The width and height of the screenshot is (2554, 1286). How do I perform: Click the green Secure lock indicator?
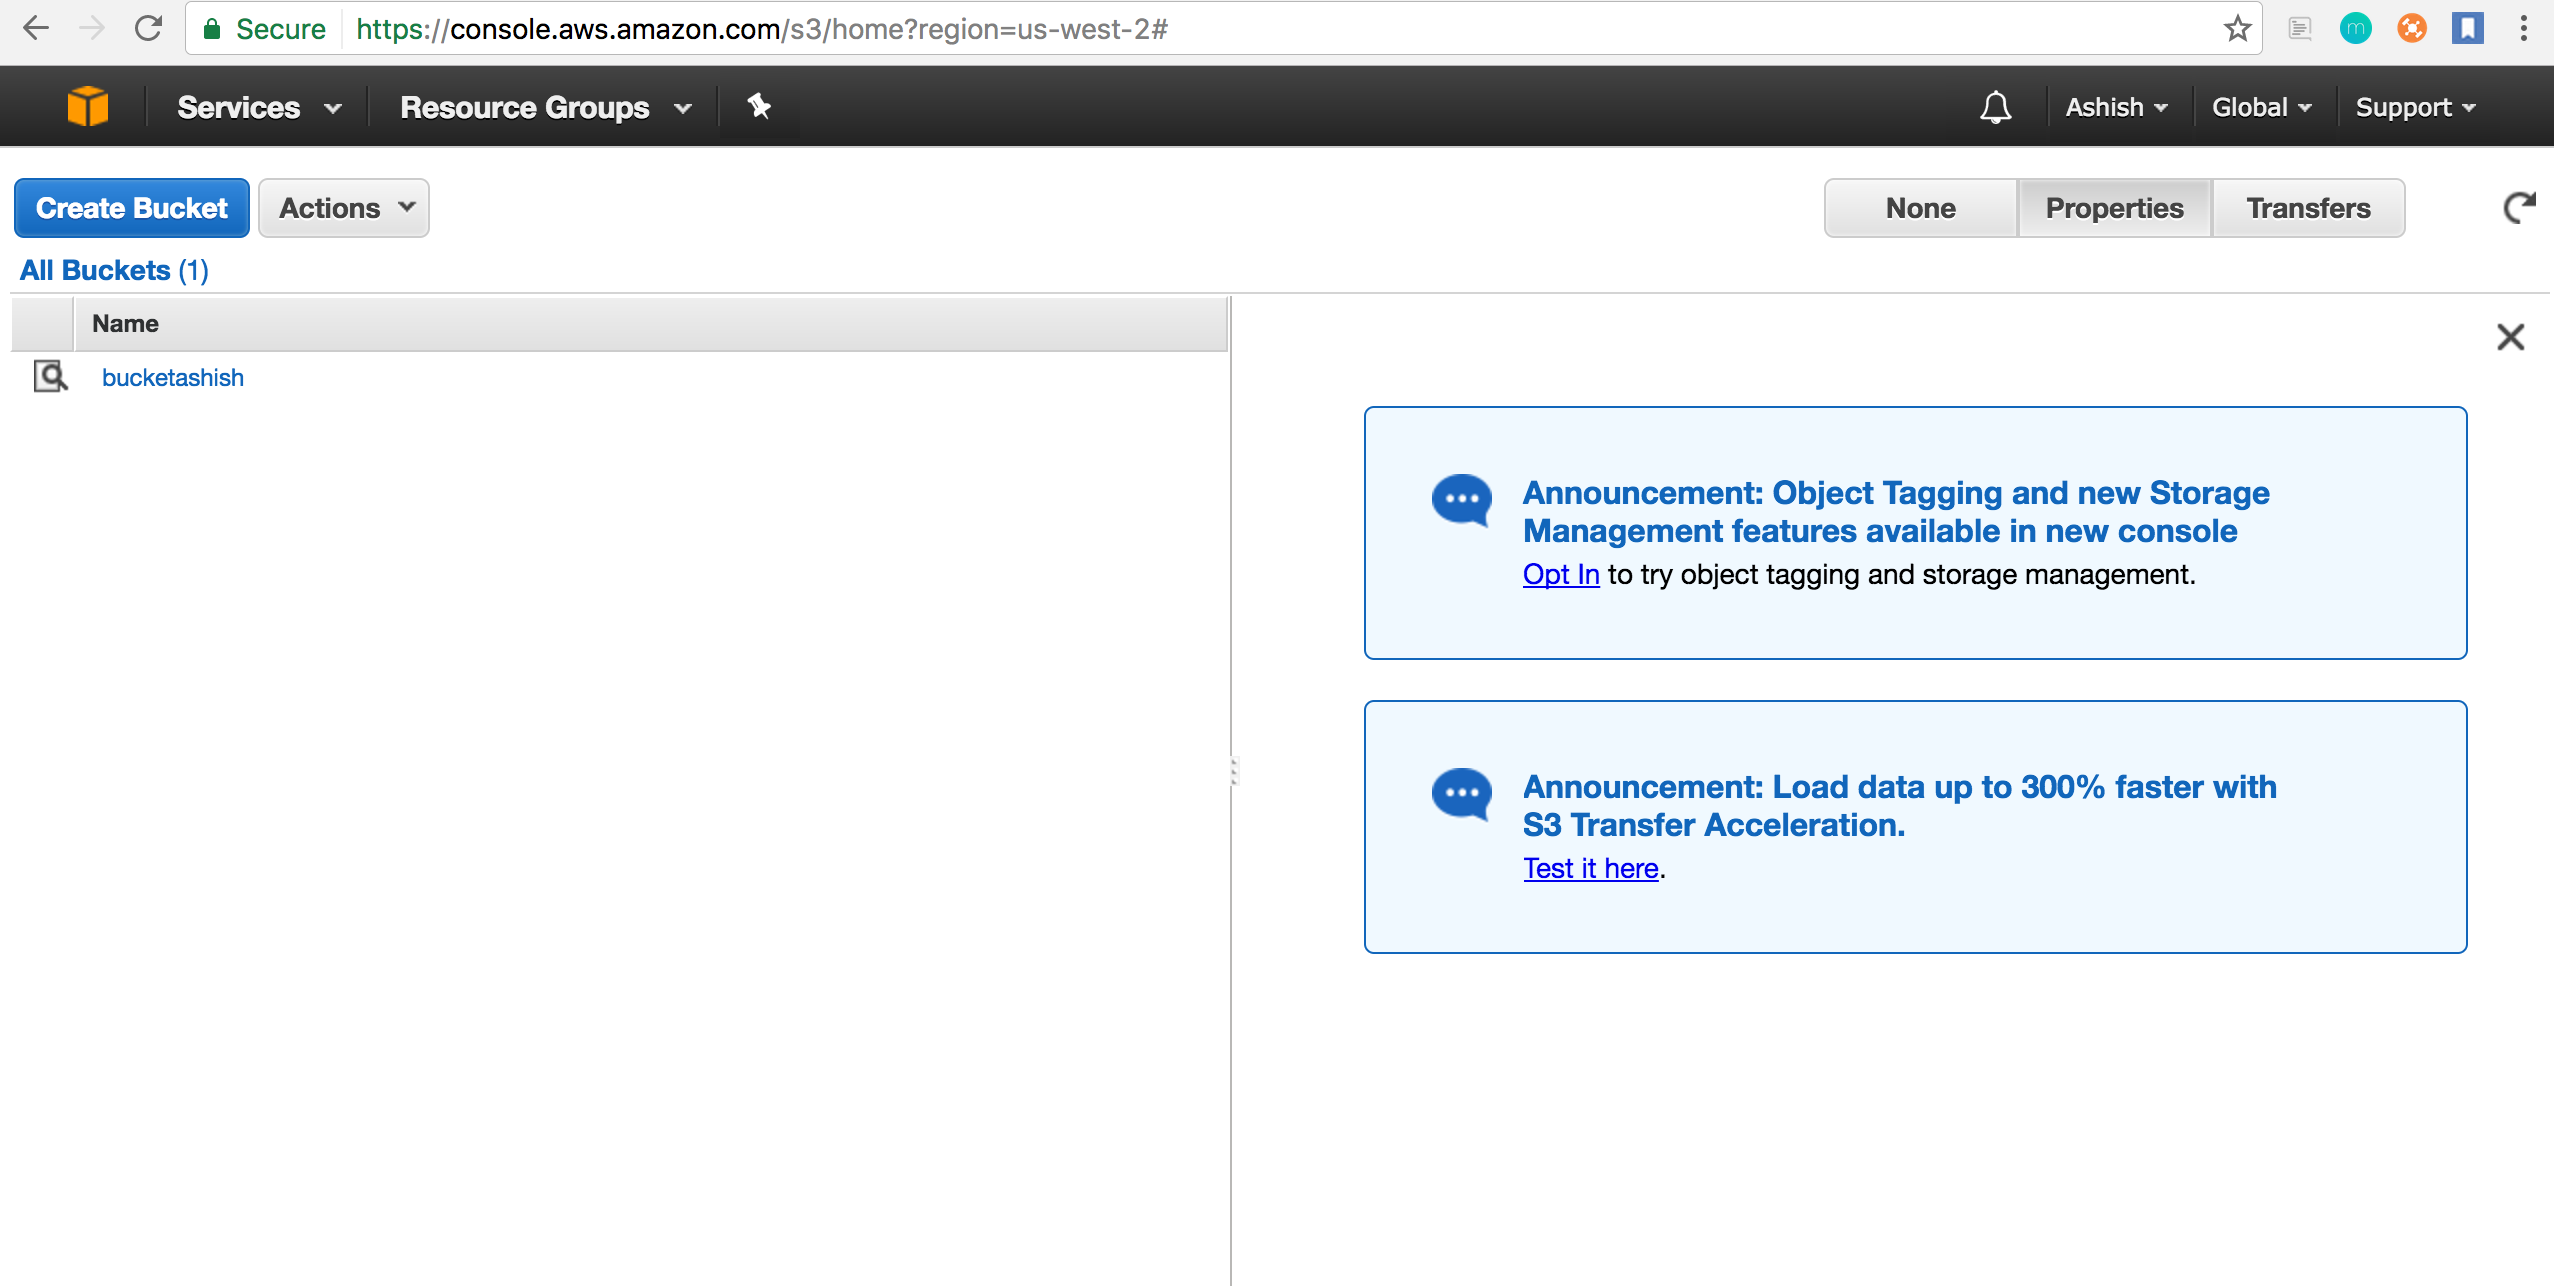click(x=264, y=29)
